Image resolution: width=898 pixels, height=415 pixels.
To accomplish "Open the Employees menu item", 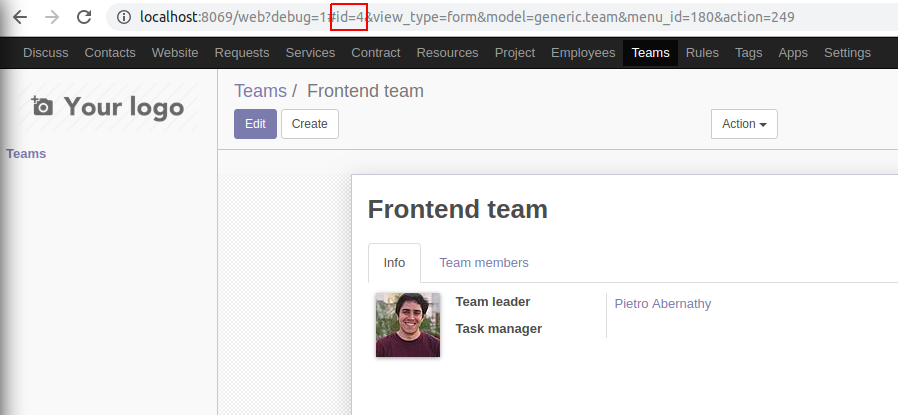I will pos(582,53).
